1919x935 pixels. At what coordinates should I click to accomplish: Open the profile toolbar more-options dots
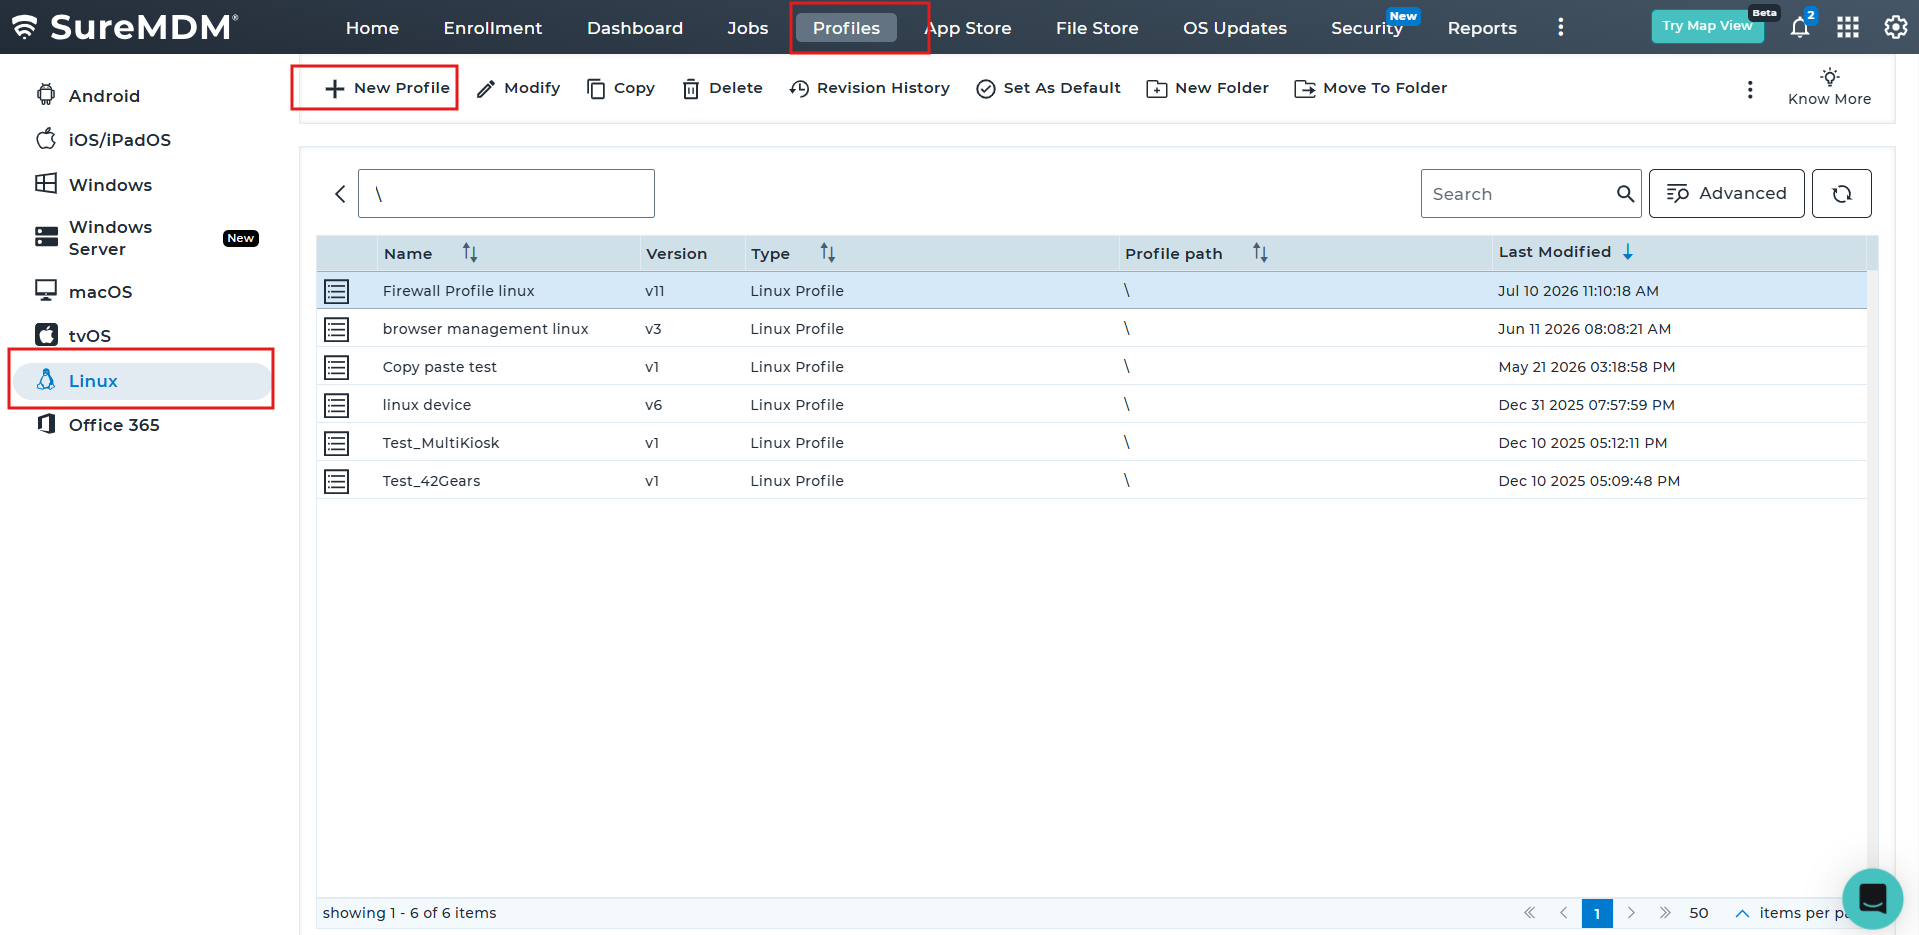click(1750, 89)
